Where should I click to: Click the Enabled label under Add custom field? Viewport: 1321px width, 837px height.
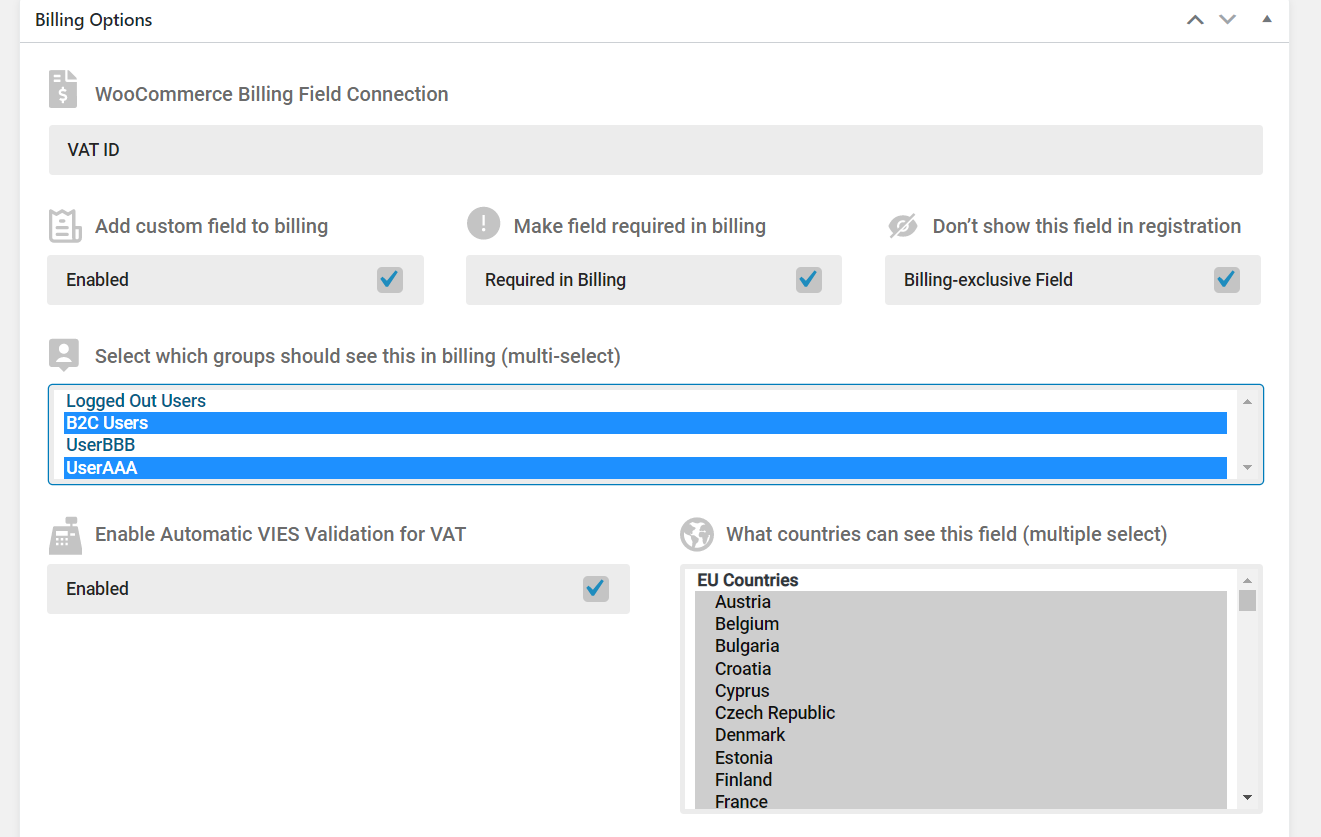pos(97,280)
